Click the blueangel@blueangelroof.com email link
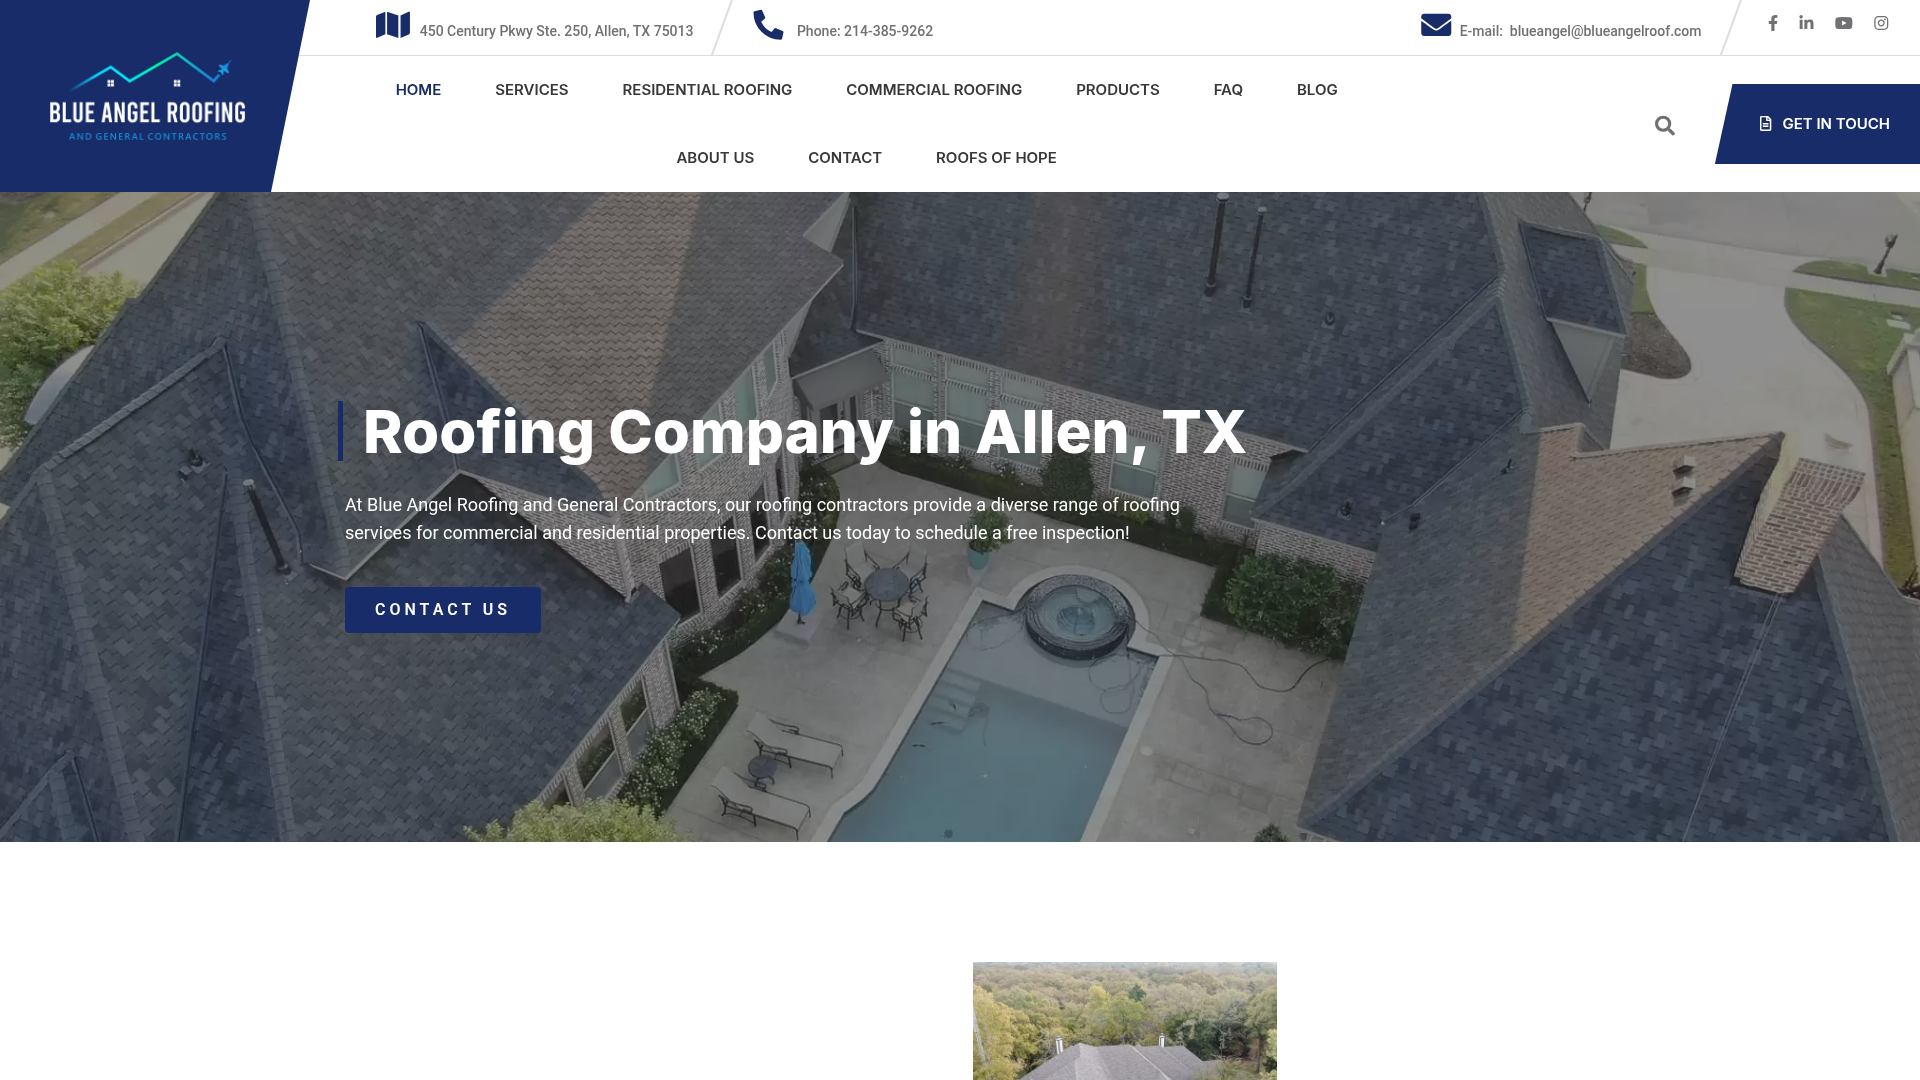This screenshot has height=1080, width=1920. tap(1604, 31)
